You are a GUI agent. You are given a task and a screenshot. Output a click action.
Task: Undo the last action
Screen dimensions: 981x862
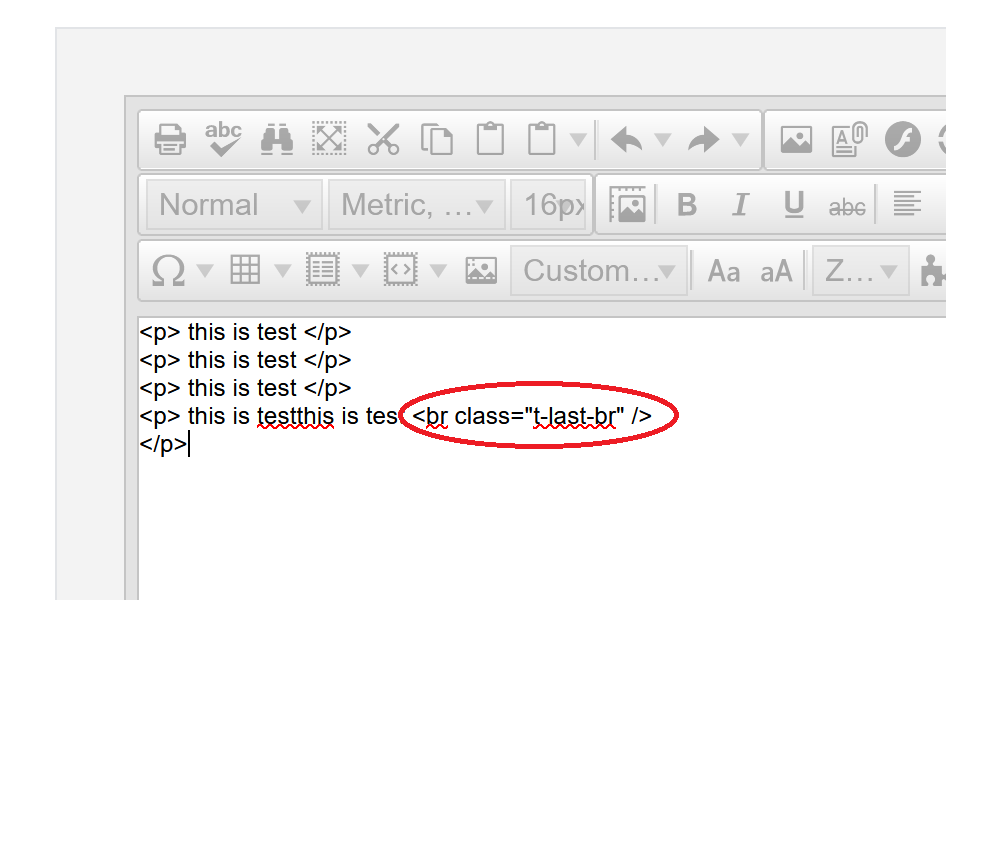(627, 140)
